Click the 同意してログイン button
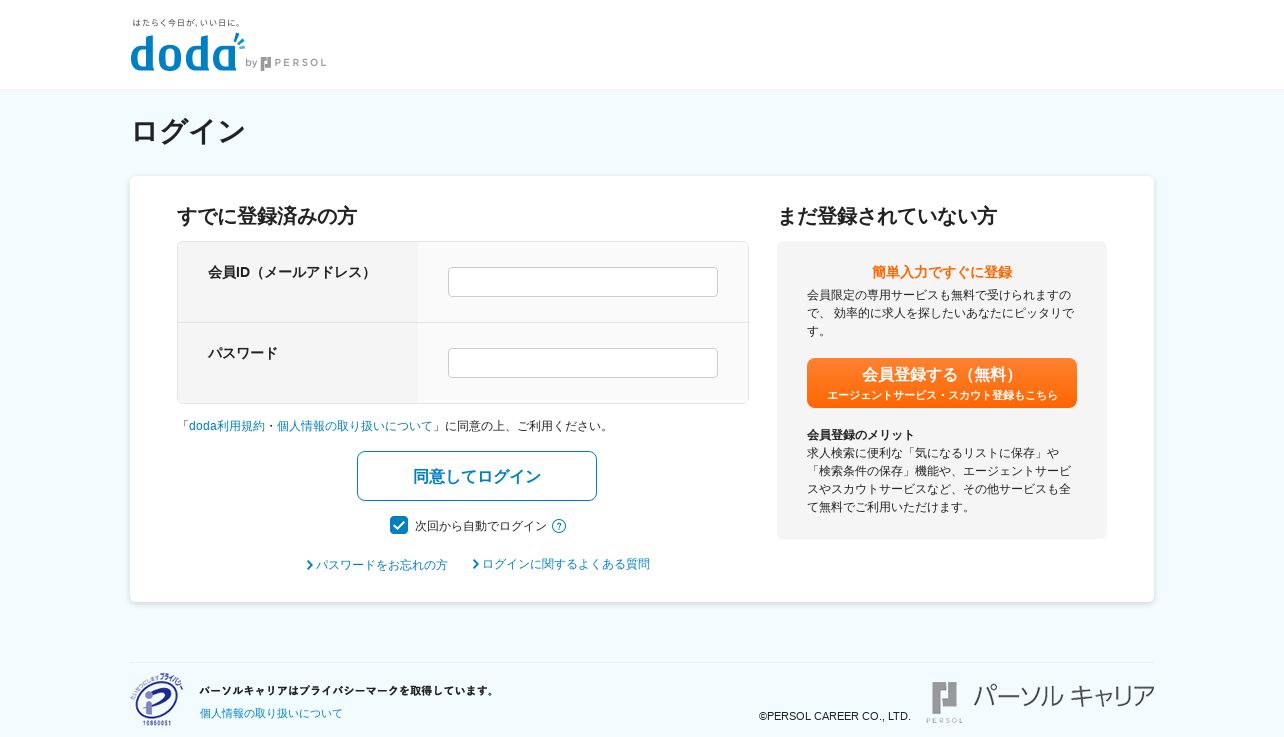Viewport: 1284px width, 737px height. [477, 476]
